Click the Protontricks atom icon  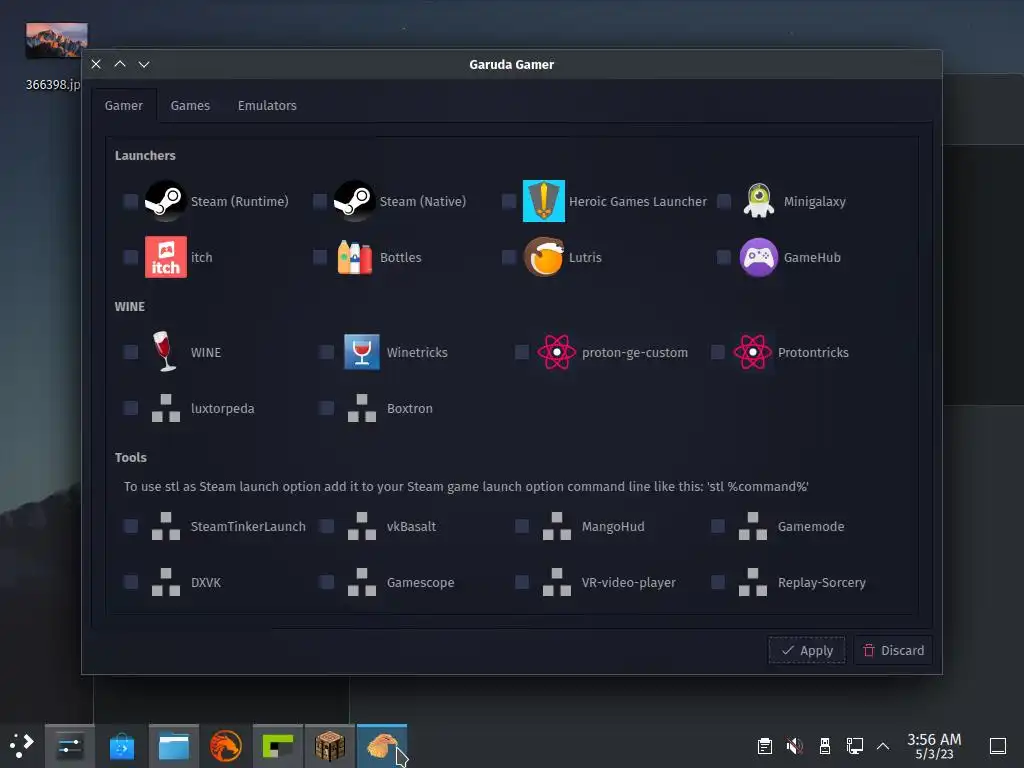752,352
